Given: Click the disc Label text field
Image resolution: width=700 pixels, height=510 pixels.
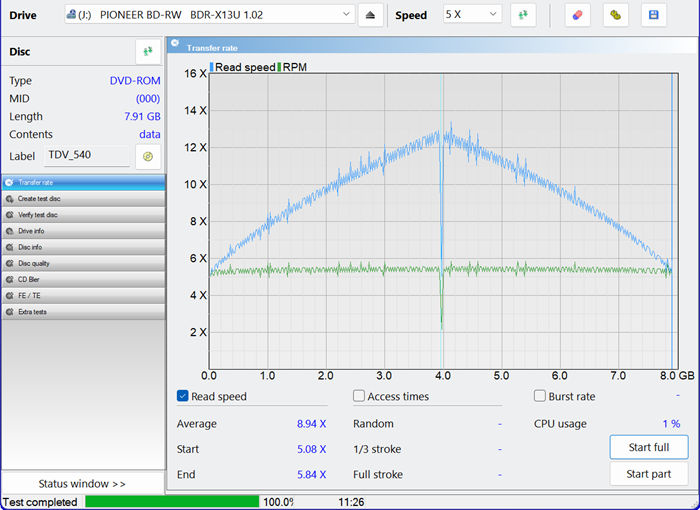Looking at the screenshot, I should tap(87, 157).
